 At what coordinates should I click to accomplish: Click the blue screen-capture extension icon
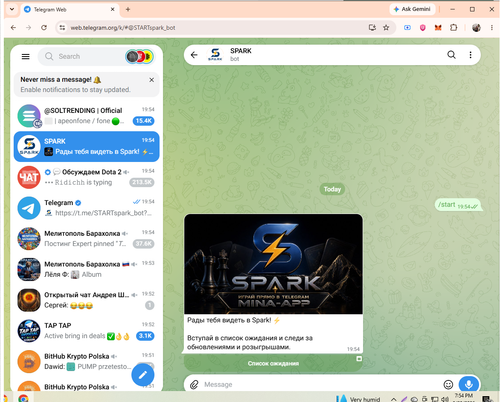(x=407, y=28)
